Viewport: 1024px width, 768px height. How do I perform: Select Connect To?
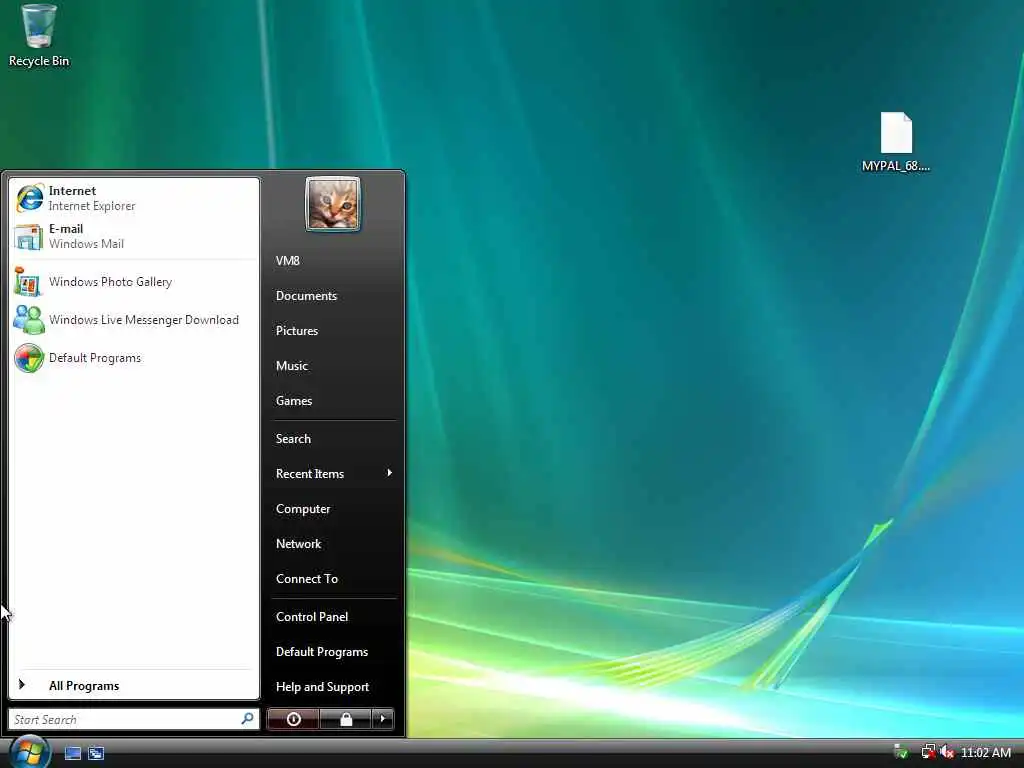pyautogui.click(x=333, y=579)
